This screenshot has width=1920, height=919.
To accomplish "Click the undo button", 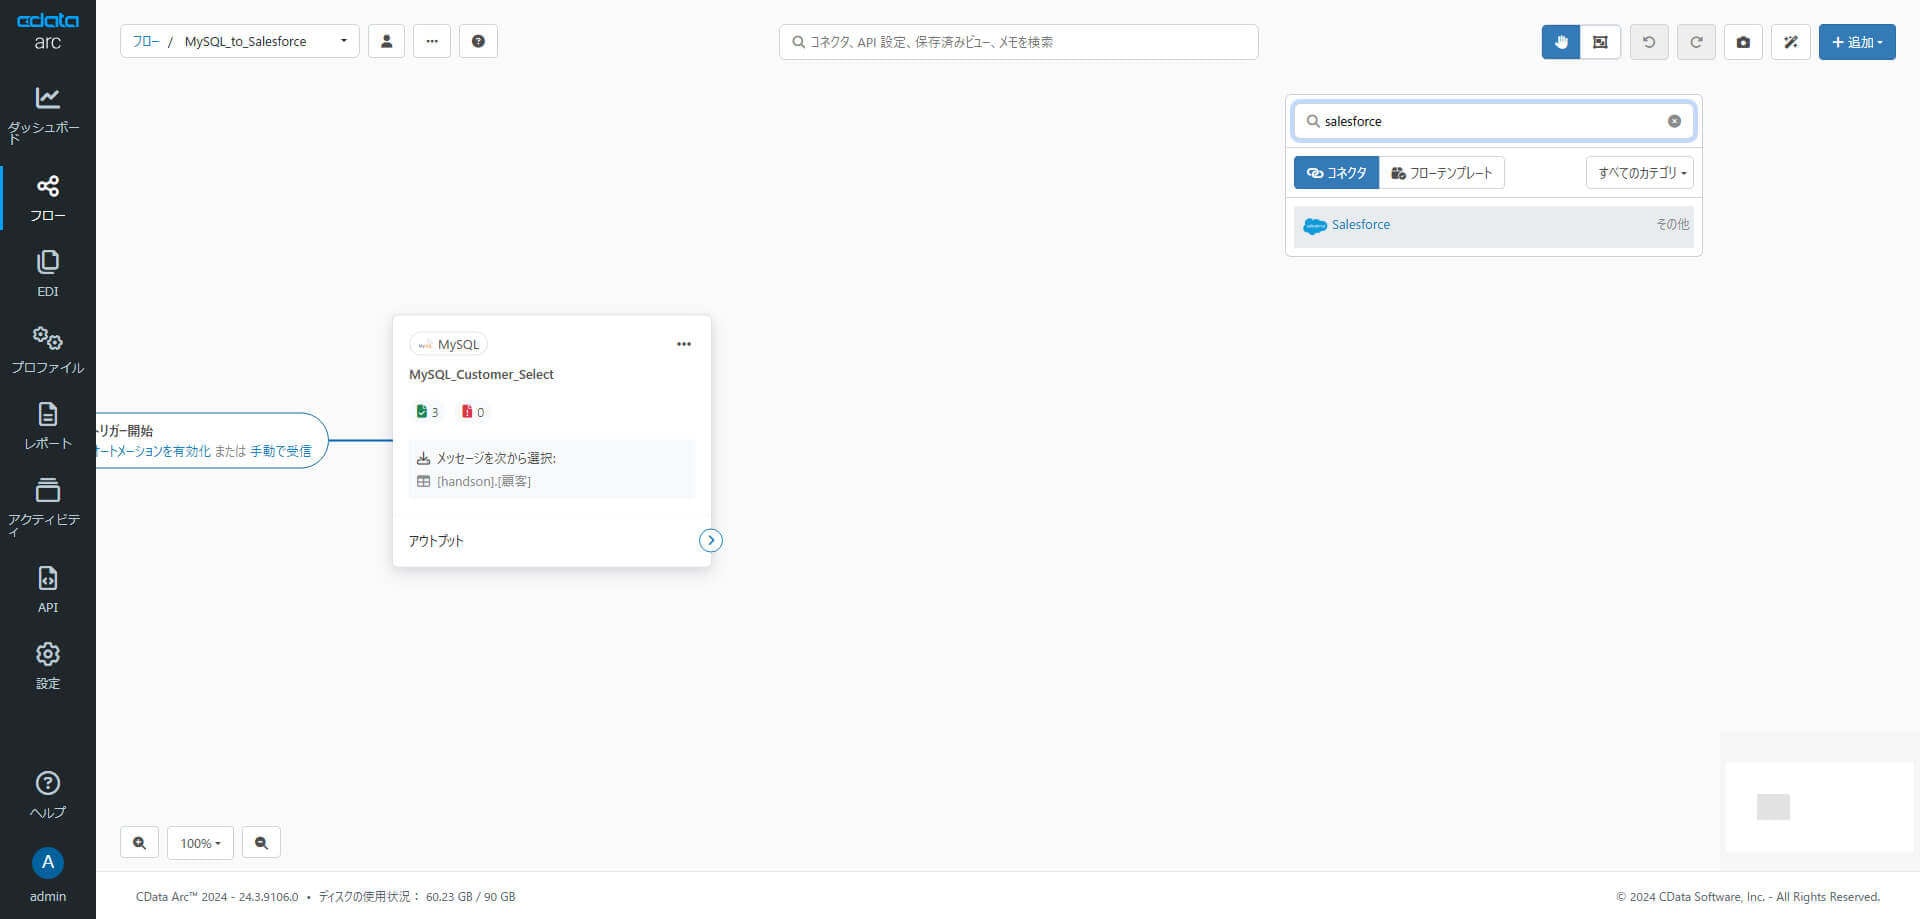I will (1649, 42).
